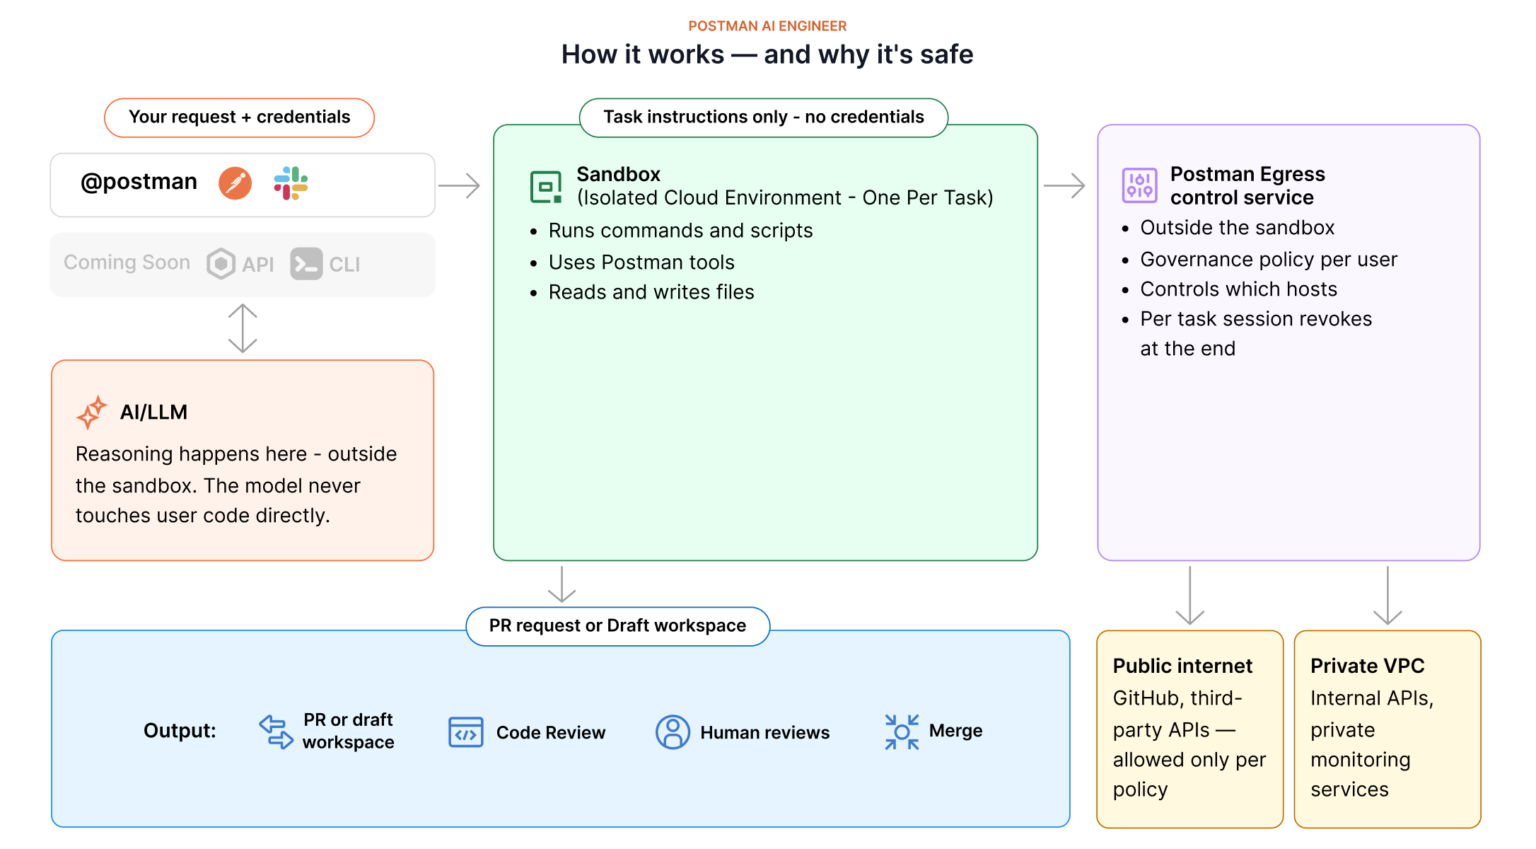Select "Per task session revokes at the end"
This screenshot has height=849, width=1536.
pos(1256,334)
